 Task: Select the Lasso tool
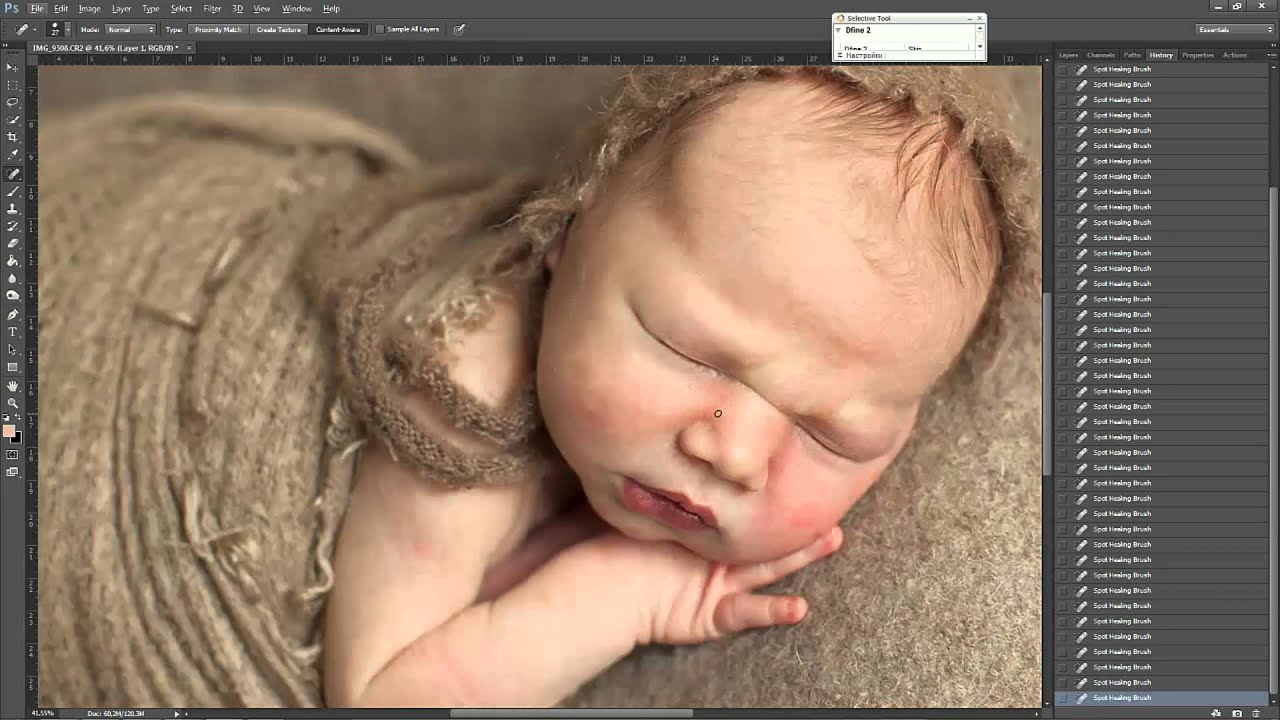[13, 102]
